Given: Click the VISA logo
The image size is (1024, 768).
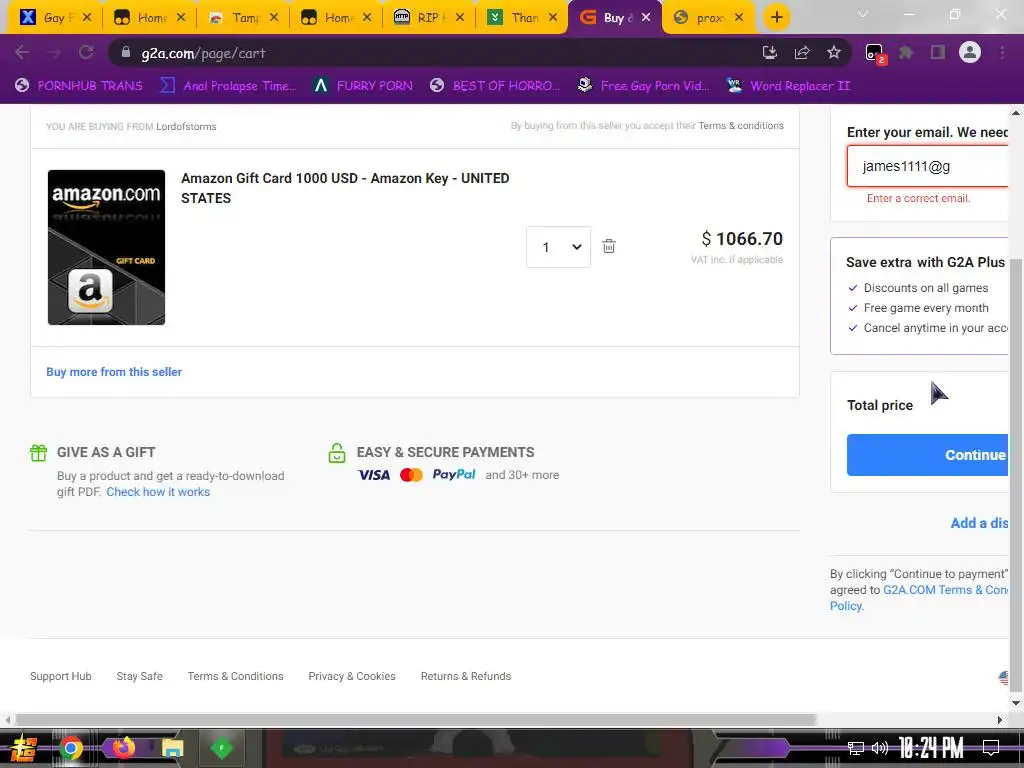Looking at the screenshot, I should pos(374,475).
